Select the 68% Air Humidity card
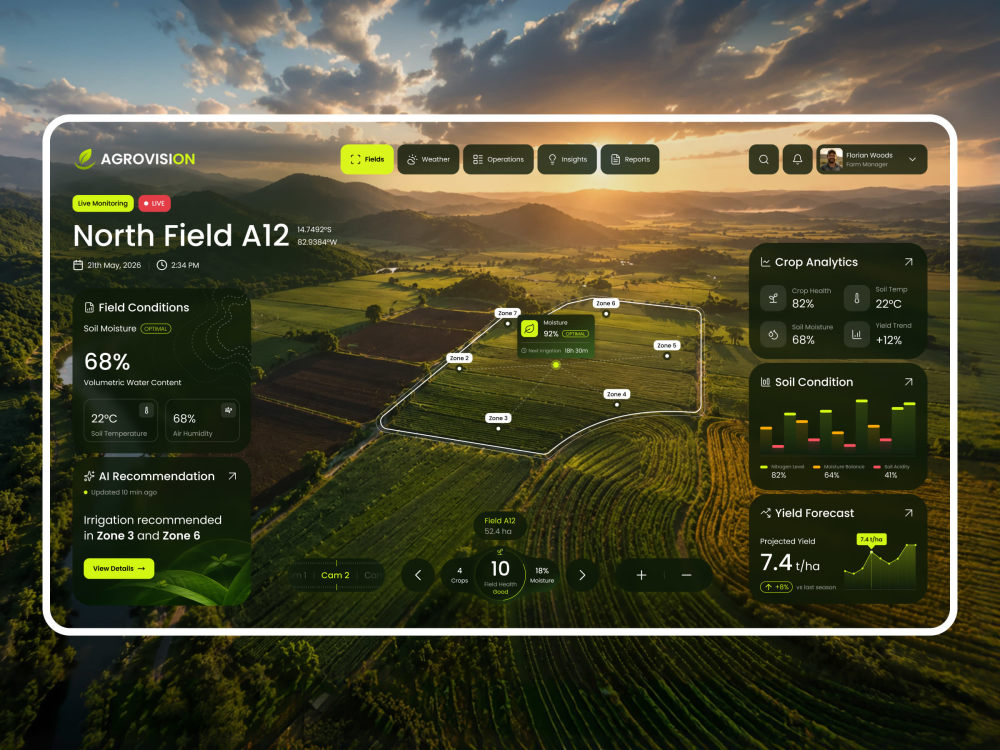This screenshot has height=750, width=1000. 202,420
